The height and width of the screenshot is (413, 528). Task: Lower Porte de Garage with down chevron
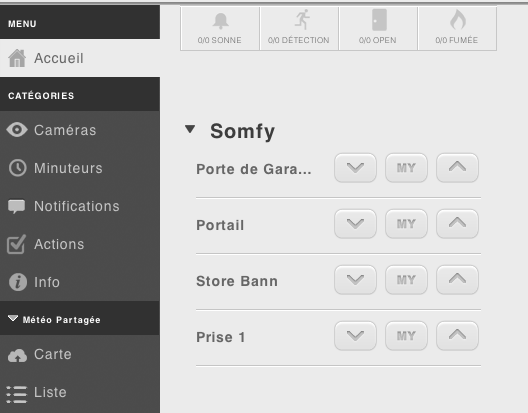355,168
